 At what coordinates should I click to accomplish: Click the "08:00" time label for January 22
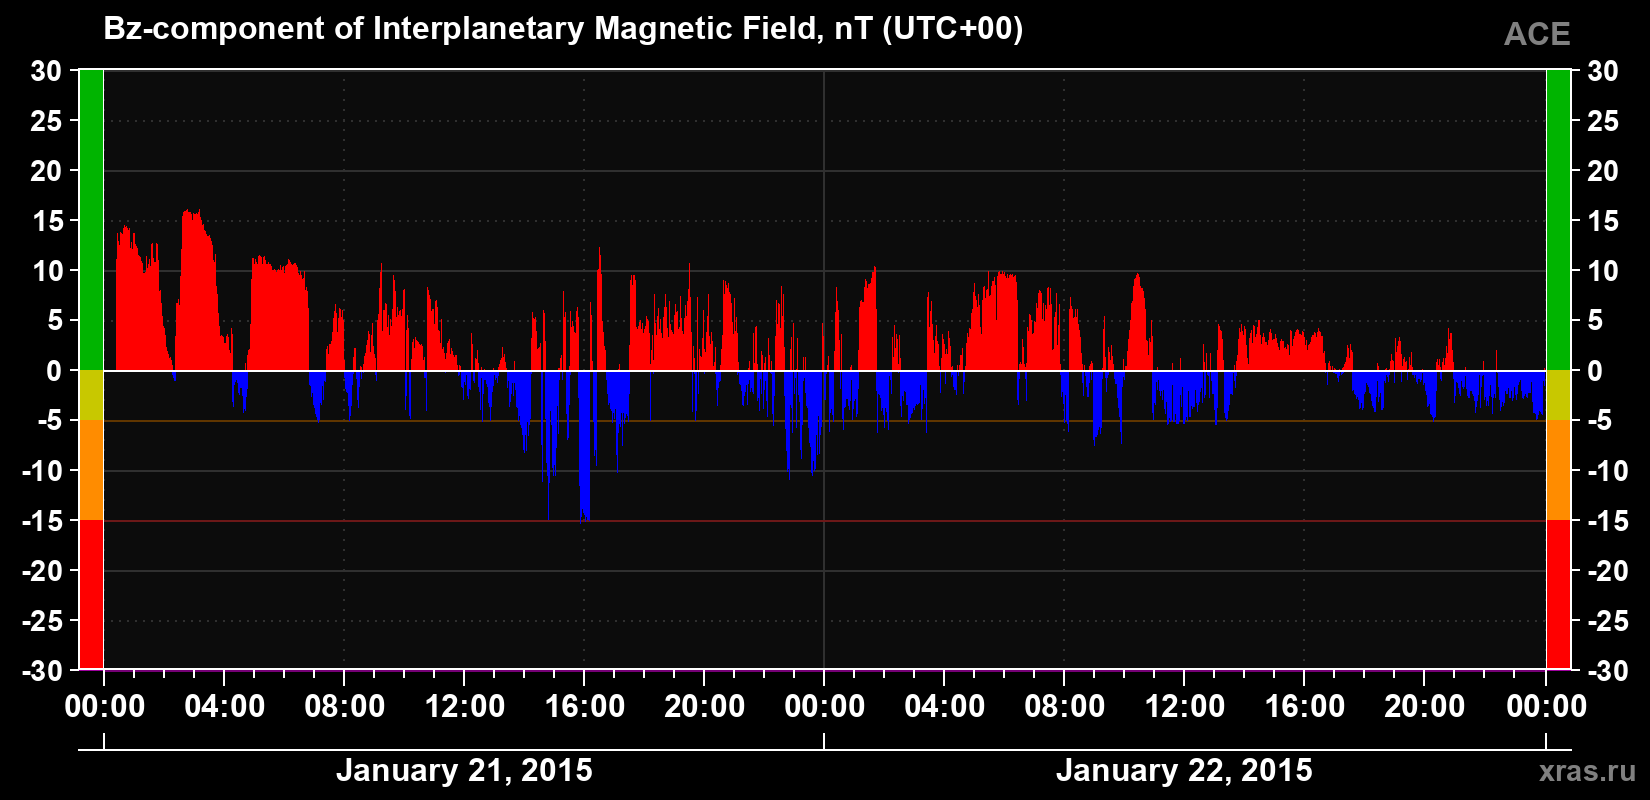click(x=1064, y=707)
